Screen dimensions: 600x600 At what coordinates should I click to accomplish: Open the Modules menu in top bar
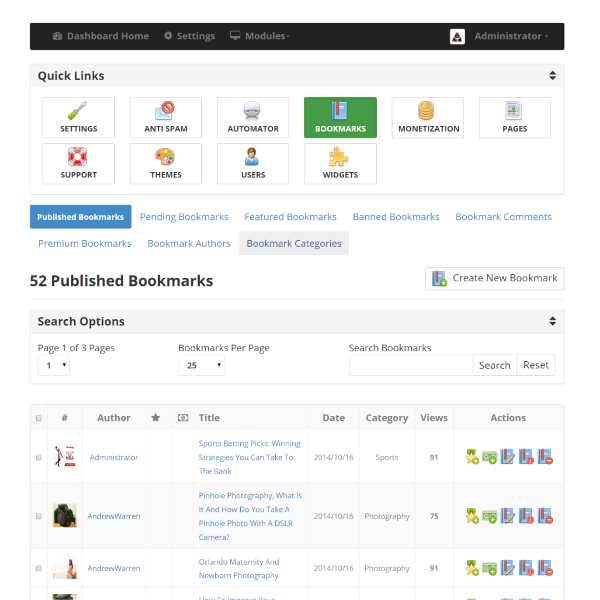(259, 36)
